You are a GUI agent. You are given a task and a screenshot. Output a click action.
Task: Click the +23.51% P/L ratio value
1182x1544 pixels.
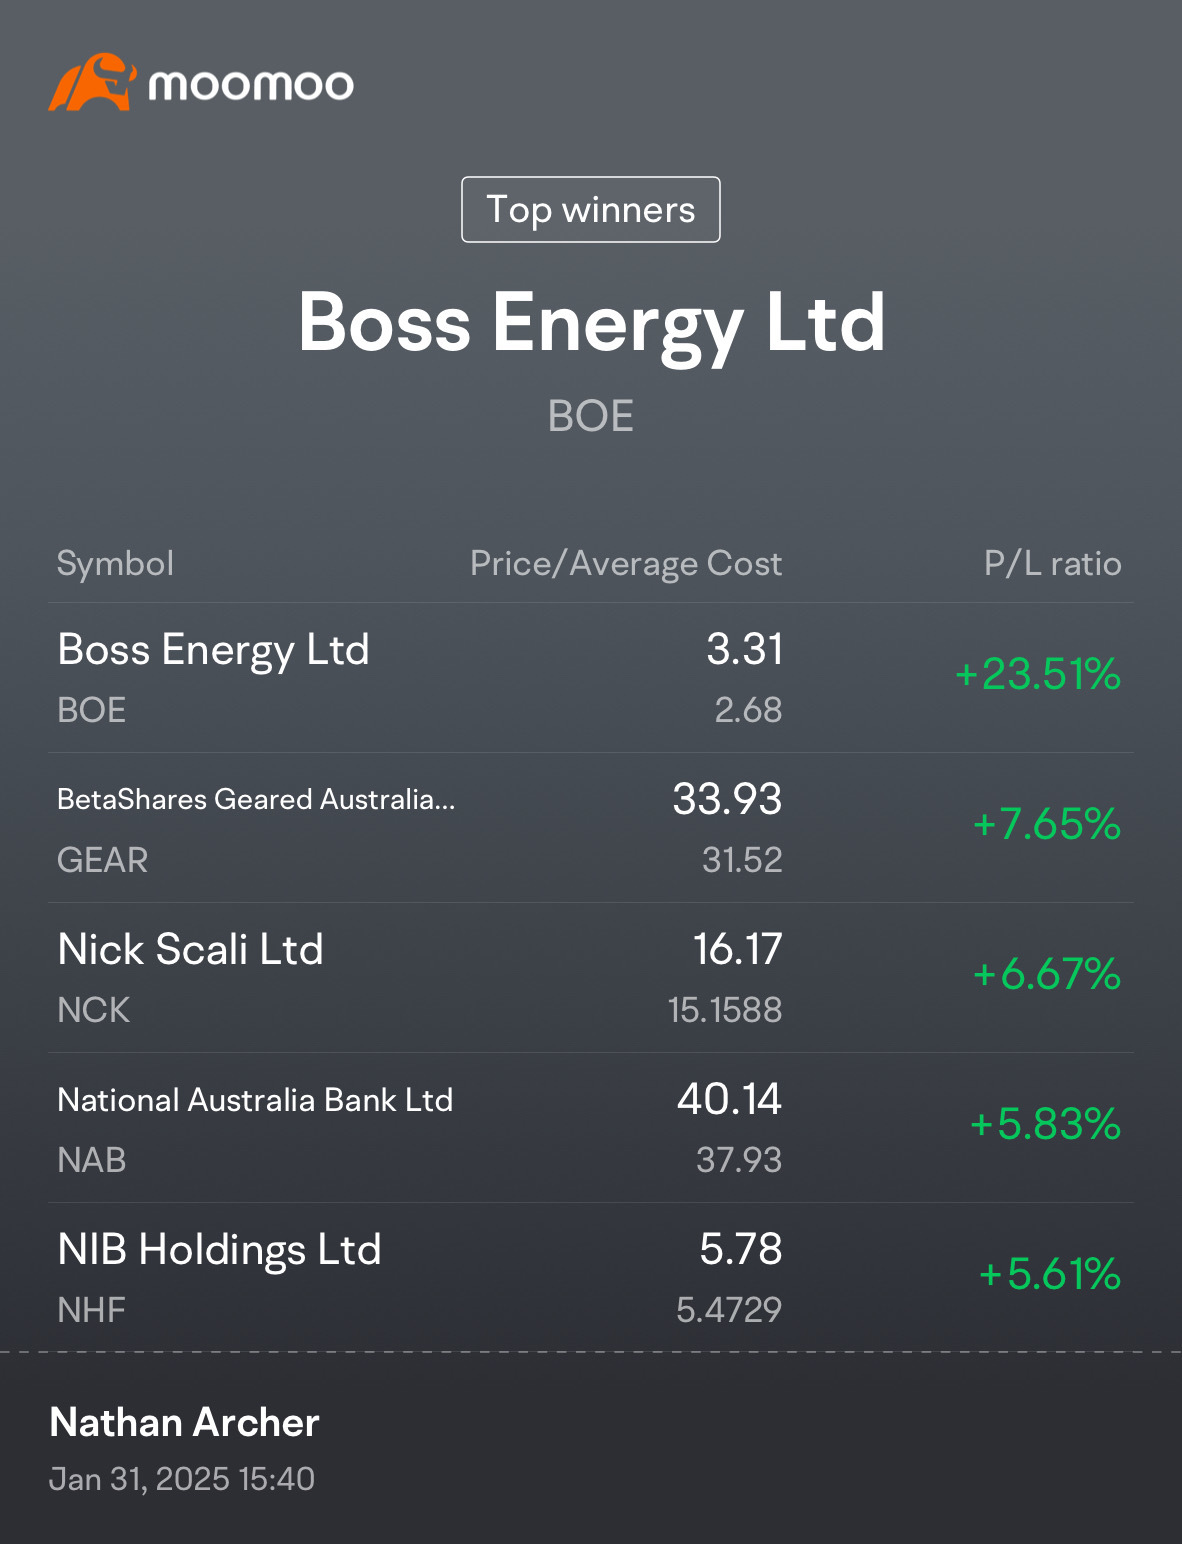(x=1037, y=675)
